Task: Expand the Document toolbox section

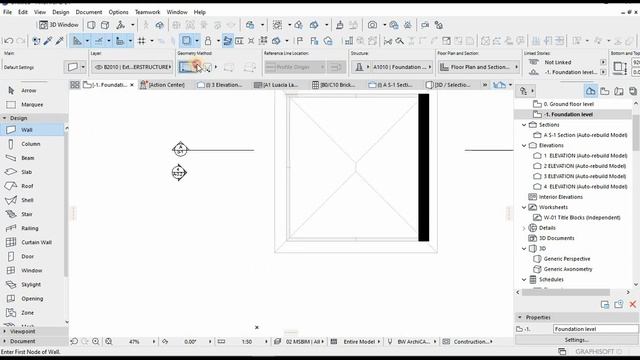Action: [4, 341]
